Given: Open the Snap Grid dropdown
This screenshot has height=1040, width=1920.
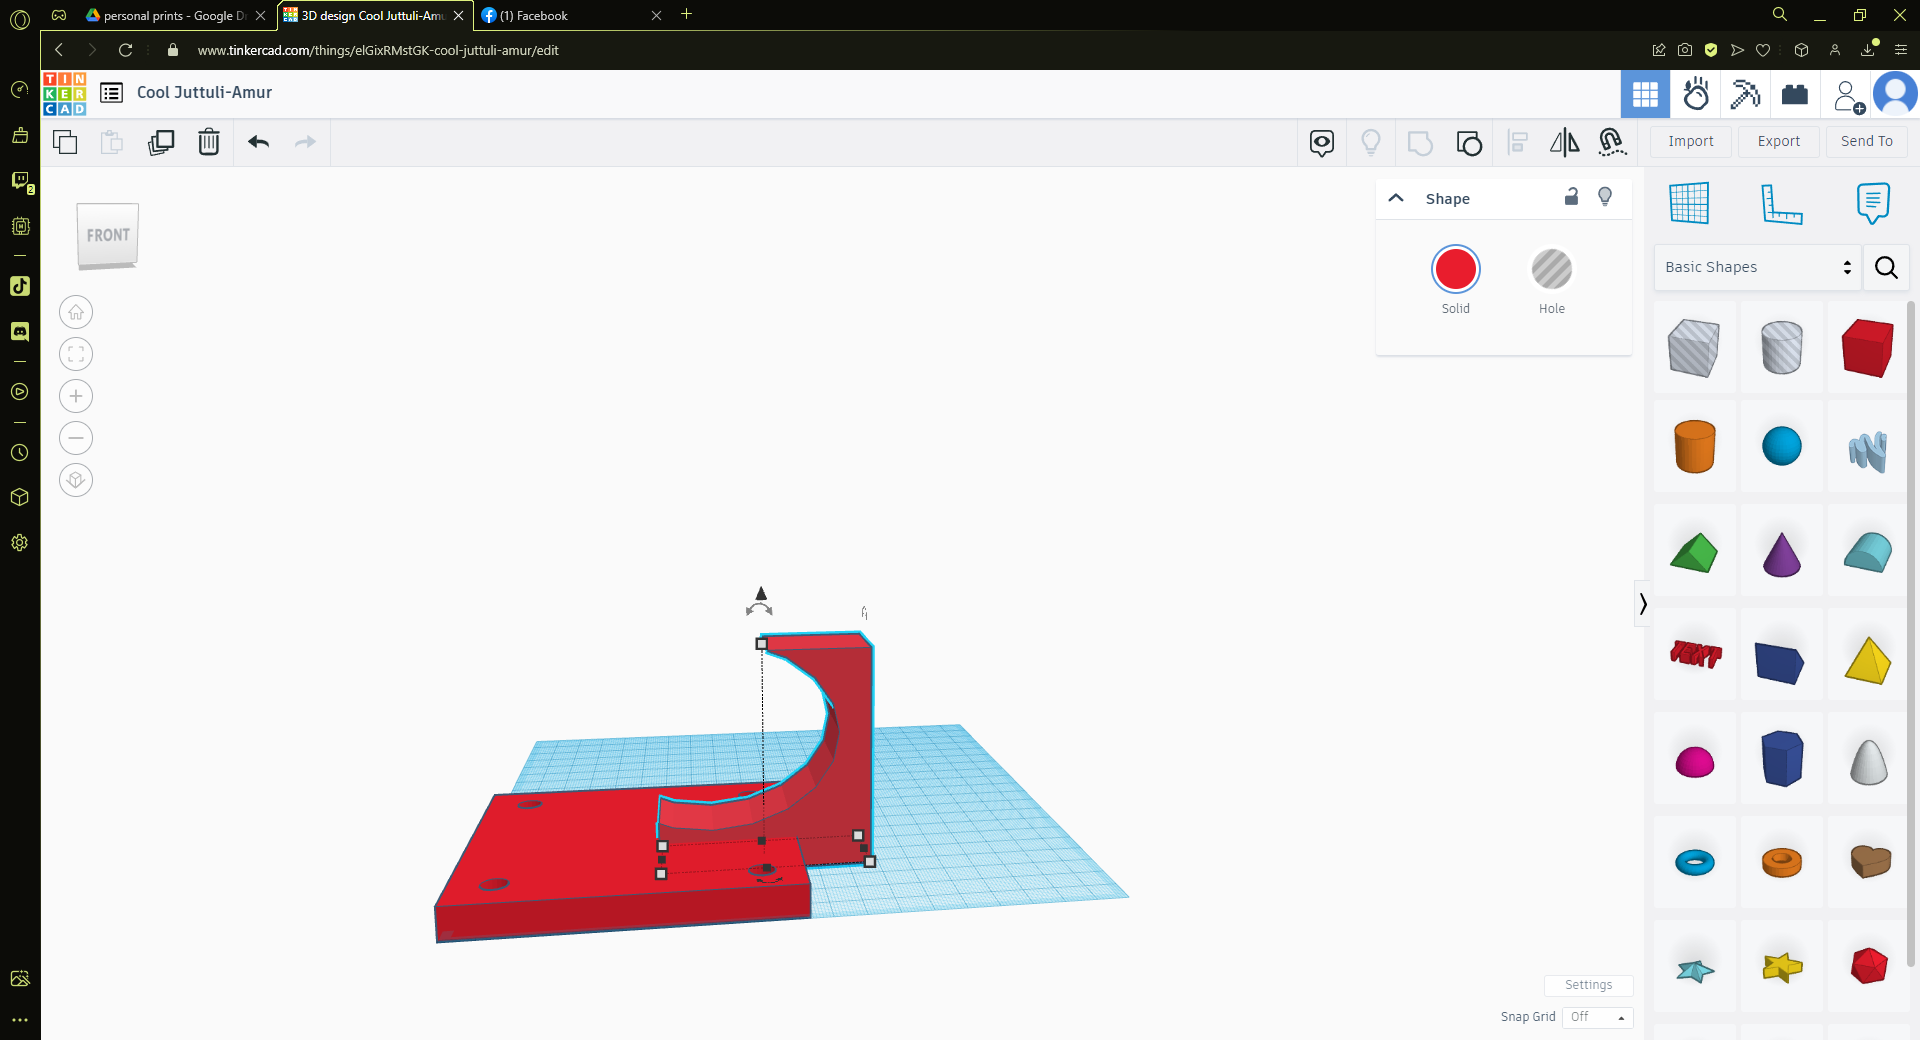Looking at the screenshot, I should (1597, 1017).
